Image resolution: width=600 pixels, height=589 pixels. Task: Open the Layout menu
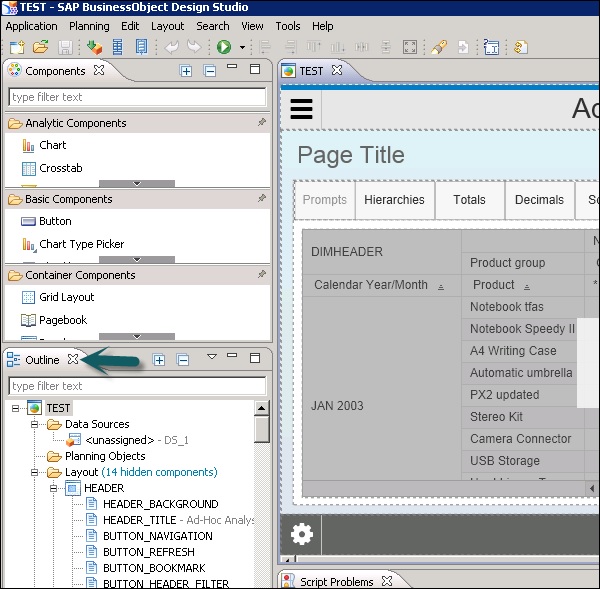[167, 26]
